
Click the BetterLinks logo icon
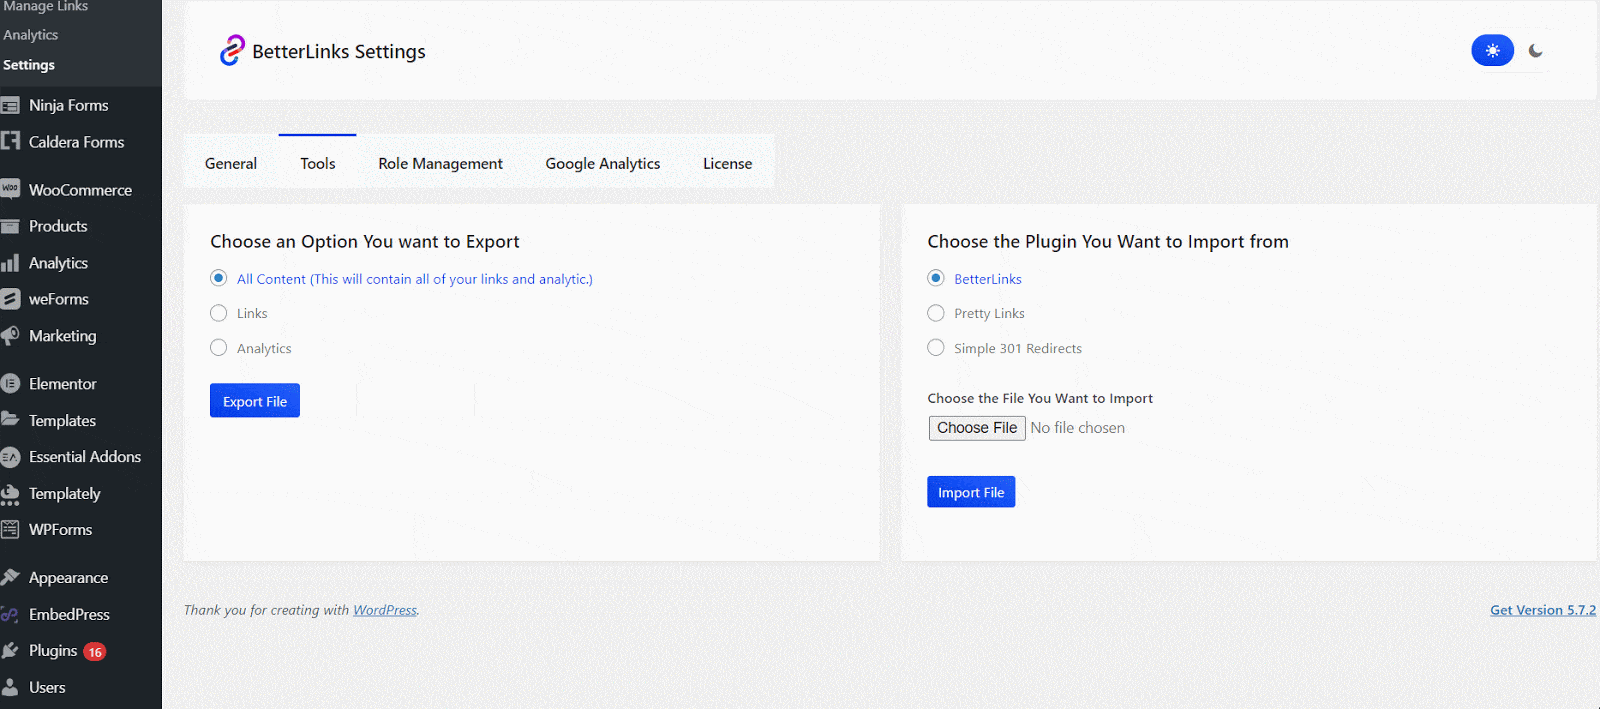click(x=232, y=51)
